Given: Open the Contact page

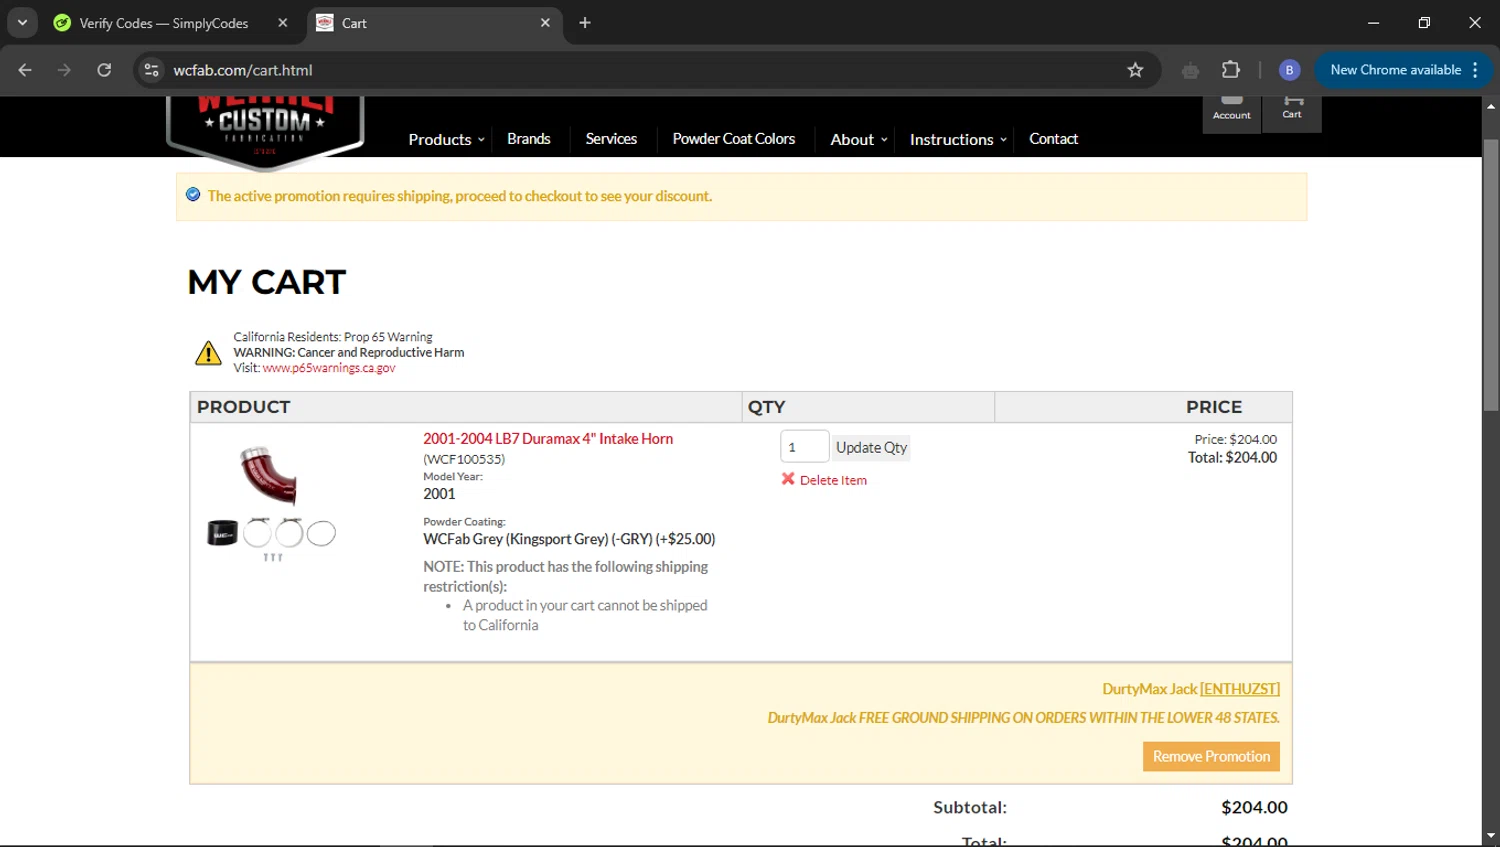Looking at the screenshot, I should [x=1053, y=139].
